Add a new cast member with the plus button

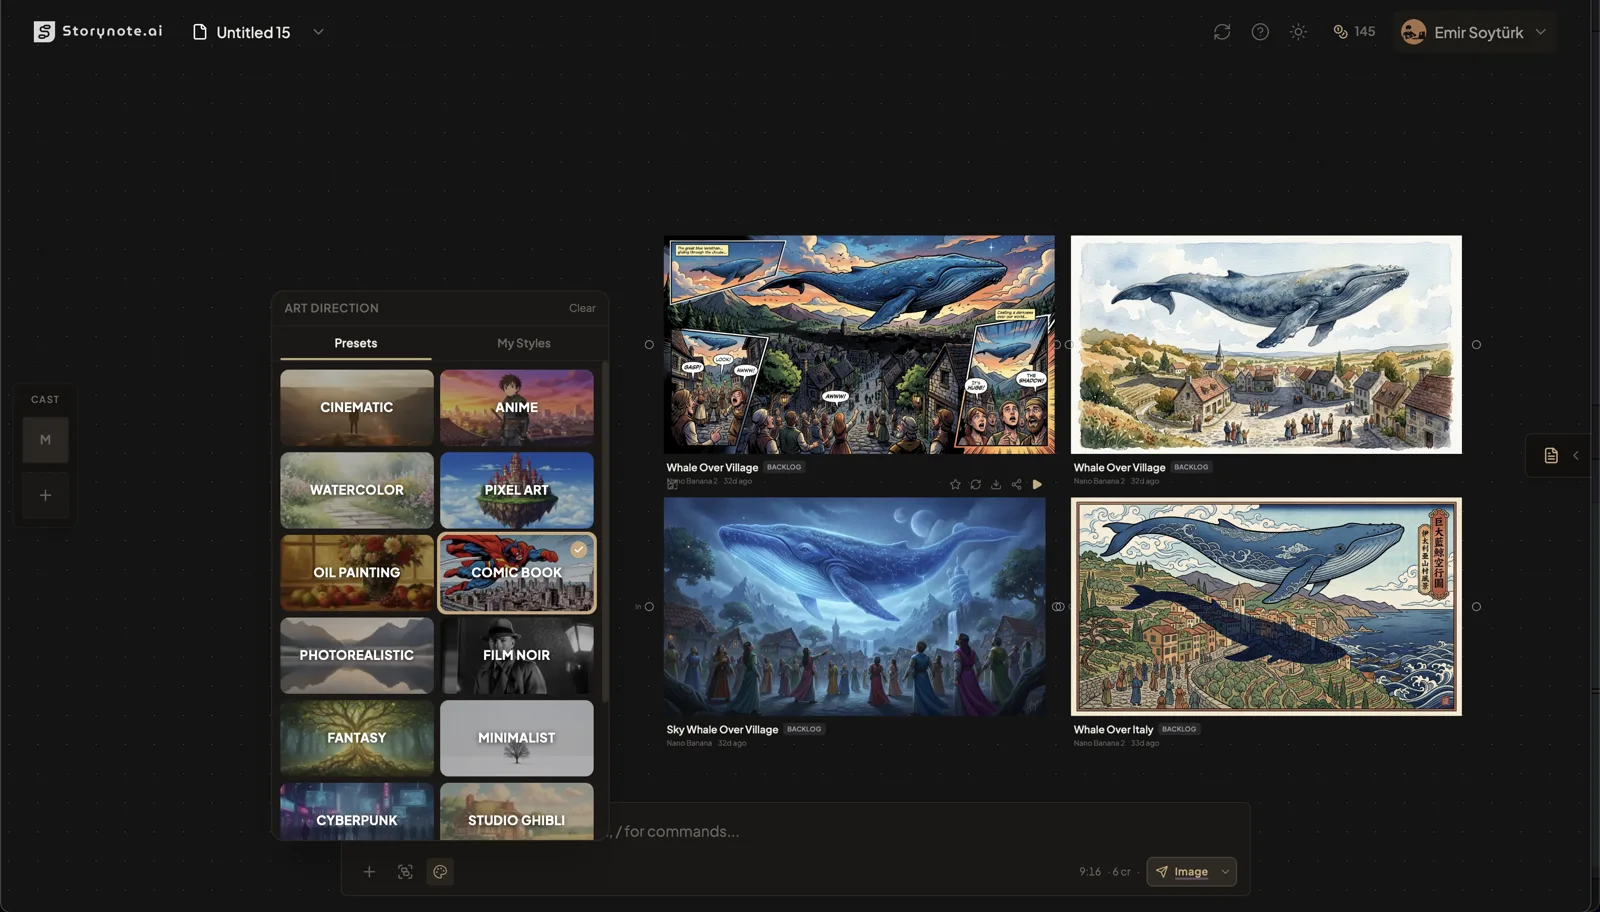click(45, 494)
